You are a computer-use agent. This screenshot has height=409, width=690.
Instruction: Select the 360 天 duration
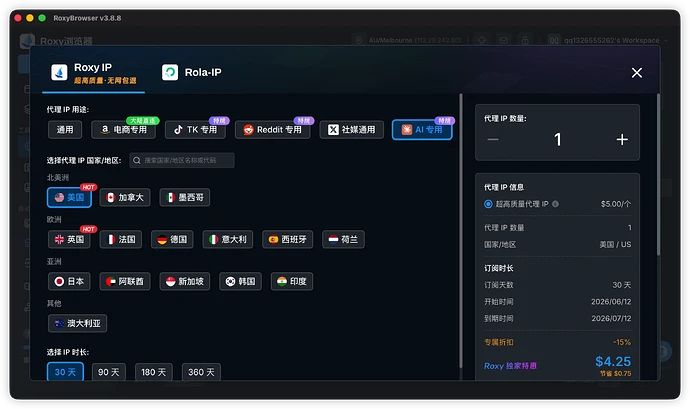point(201,372)
